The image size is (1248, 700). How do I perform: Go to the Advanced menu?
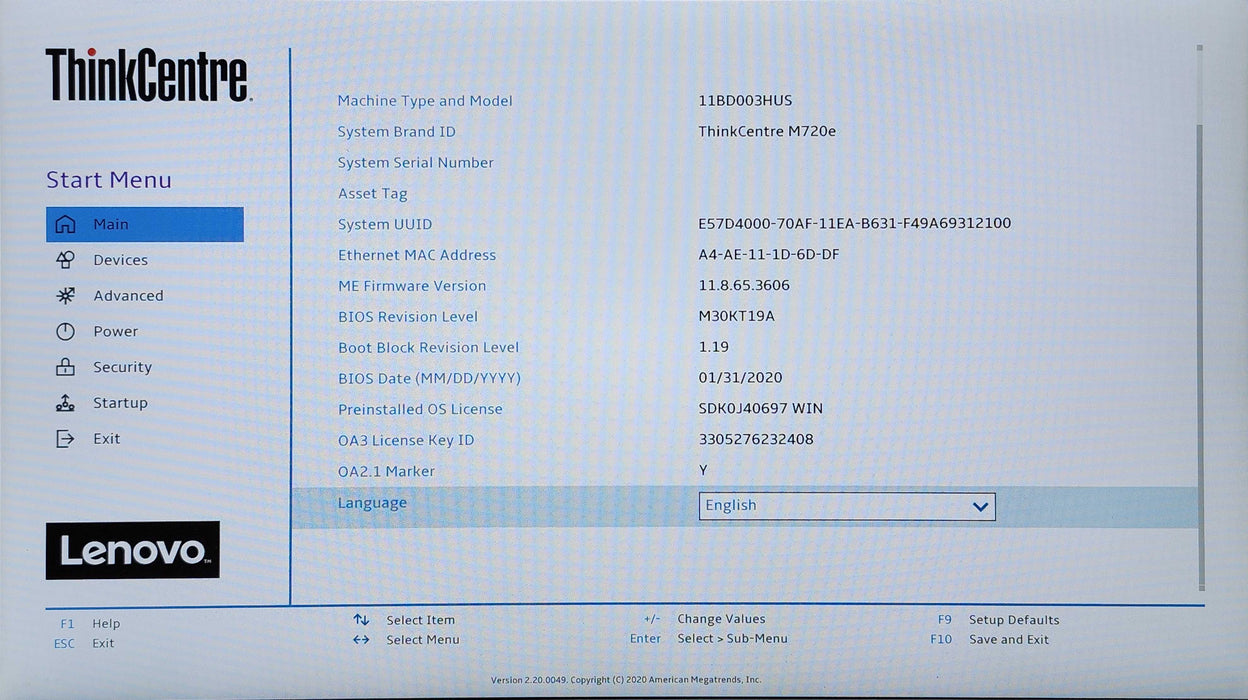(x=128, y=296)
